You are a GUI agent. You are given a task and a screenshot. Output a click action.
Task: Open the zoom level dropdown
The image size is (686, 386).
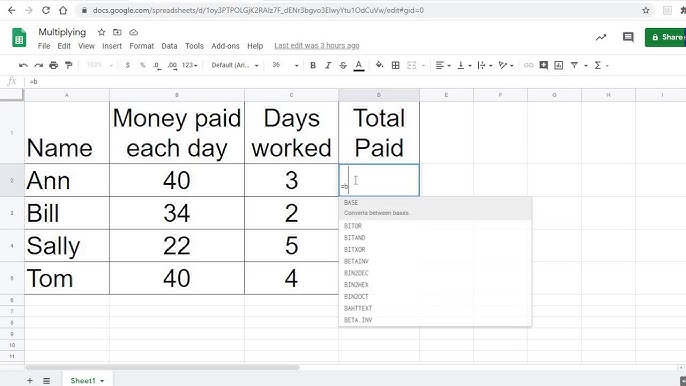click(x=100, y=65)
